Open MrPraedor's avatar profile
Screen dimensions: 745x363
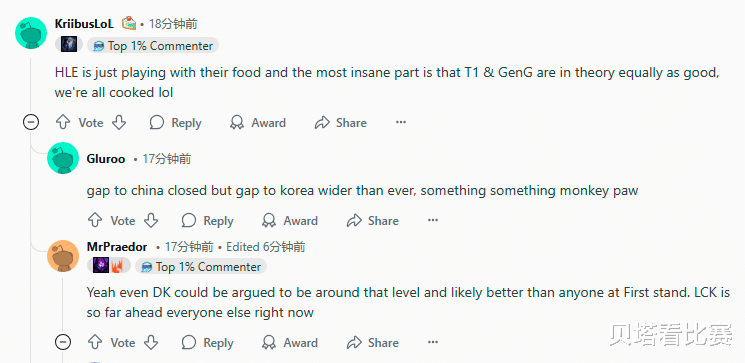63,256
